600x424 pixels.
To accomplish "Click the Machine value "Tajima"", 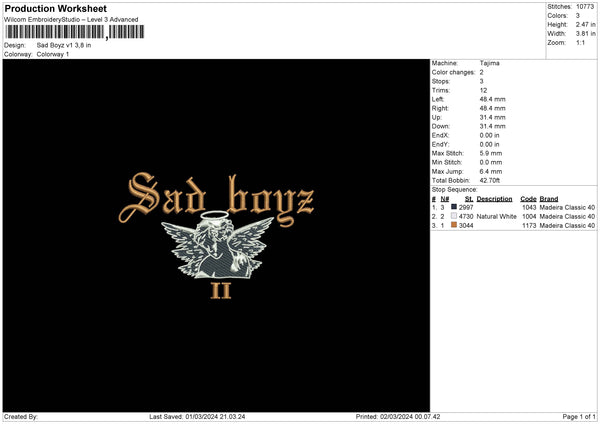I will [x=489, y=63].
